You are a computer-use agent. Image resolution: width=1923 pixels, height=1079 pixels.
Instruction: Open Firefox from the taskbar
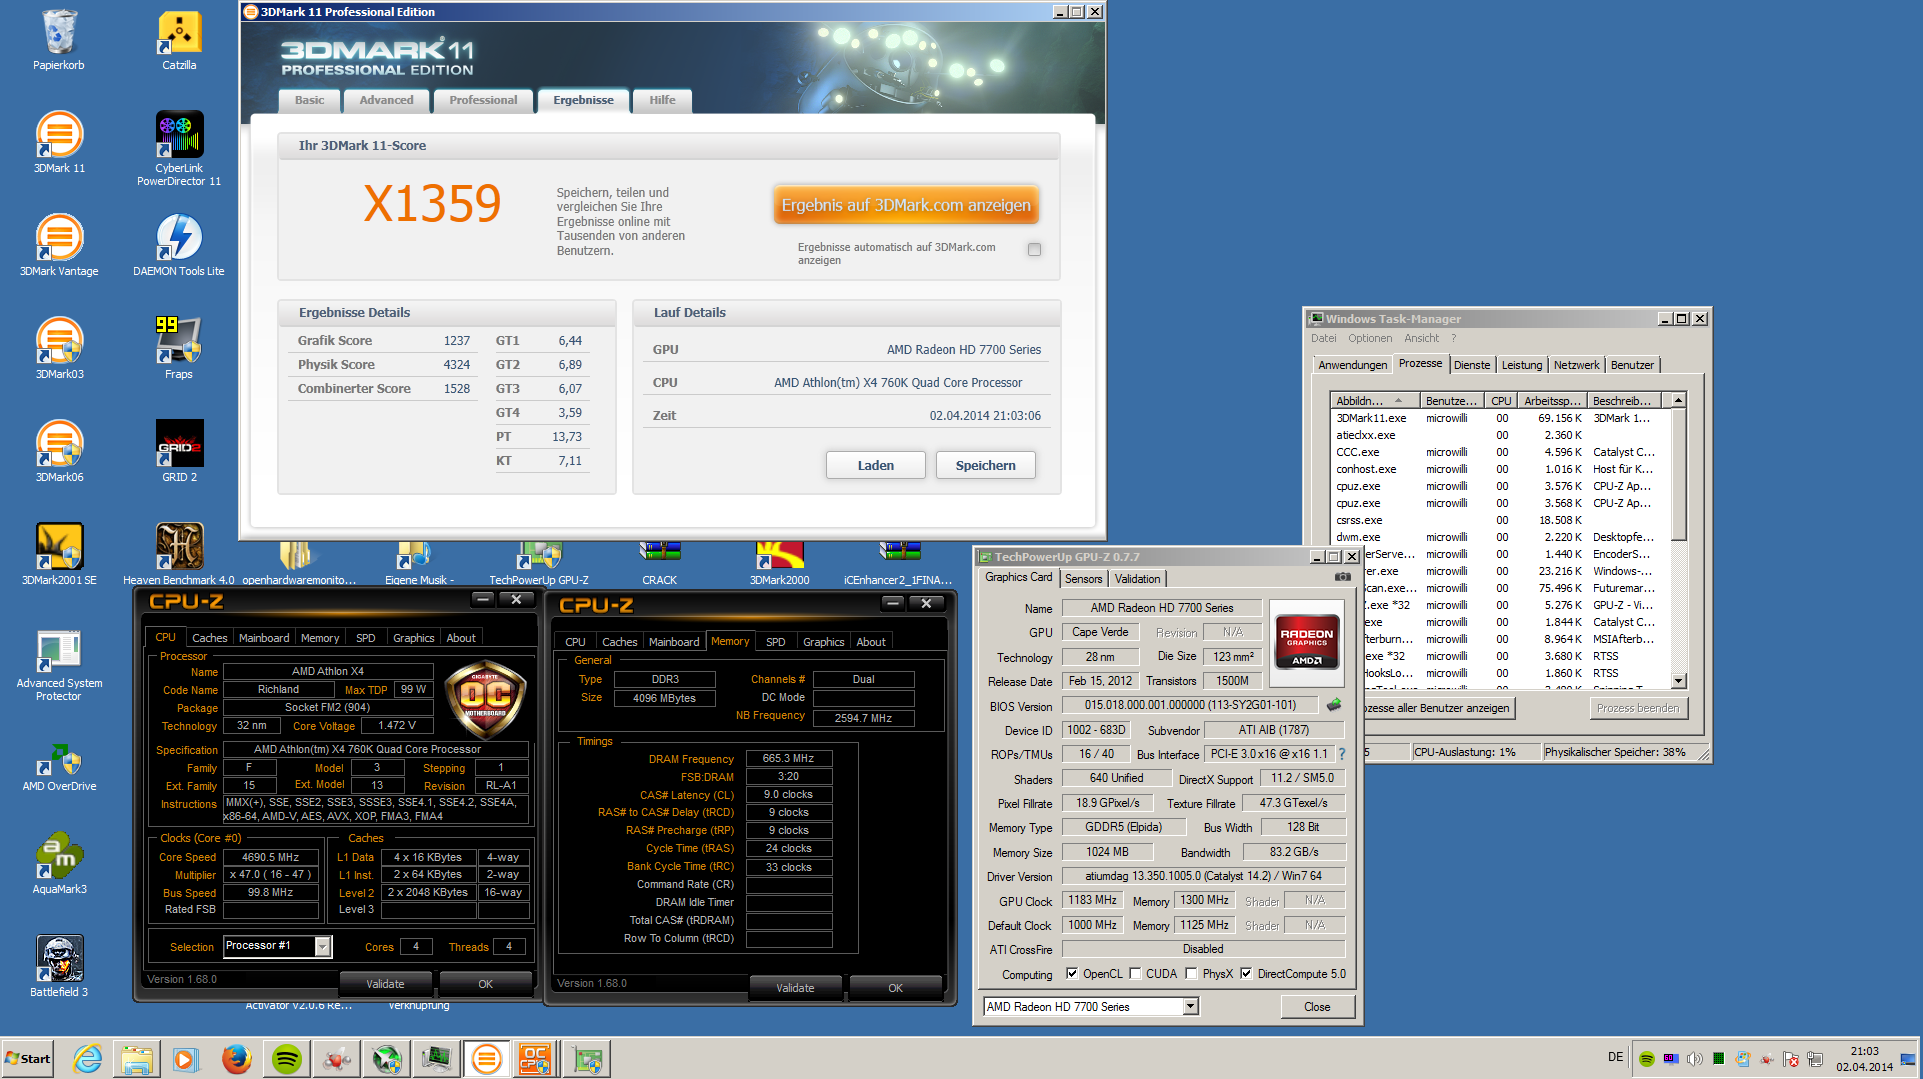[x=237, y=1058]
